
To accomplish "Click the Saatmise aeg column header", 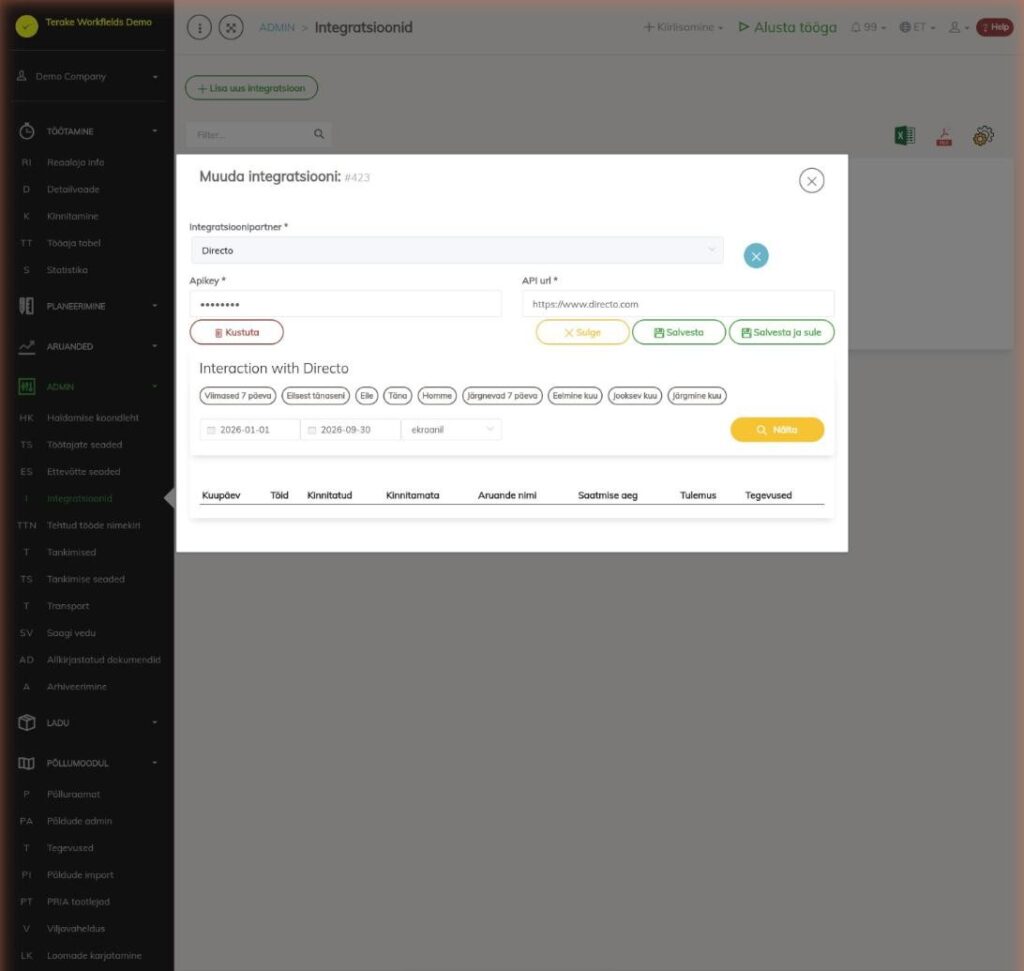I will coord(607,496).
